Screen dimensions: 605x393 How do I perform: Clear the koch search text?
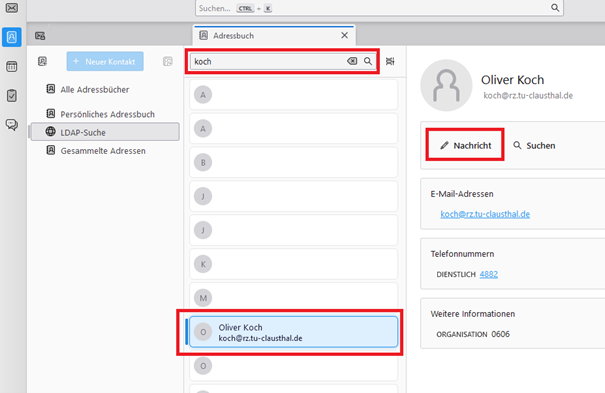[352, 61]
